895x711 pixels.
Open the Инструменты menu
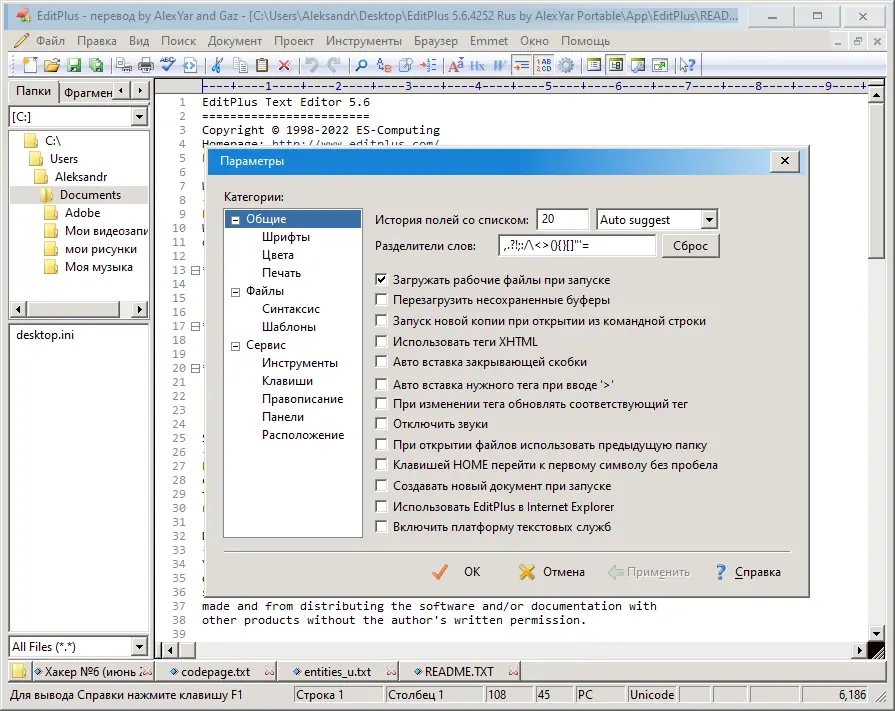click(364, 41)
